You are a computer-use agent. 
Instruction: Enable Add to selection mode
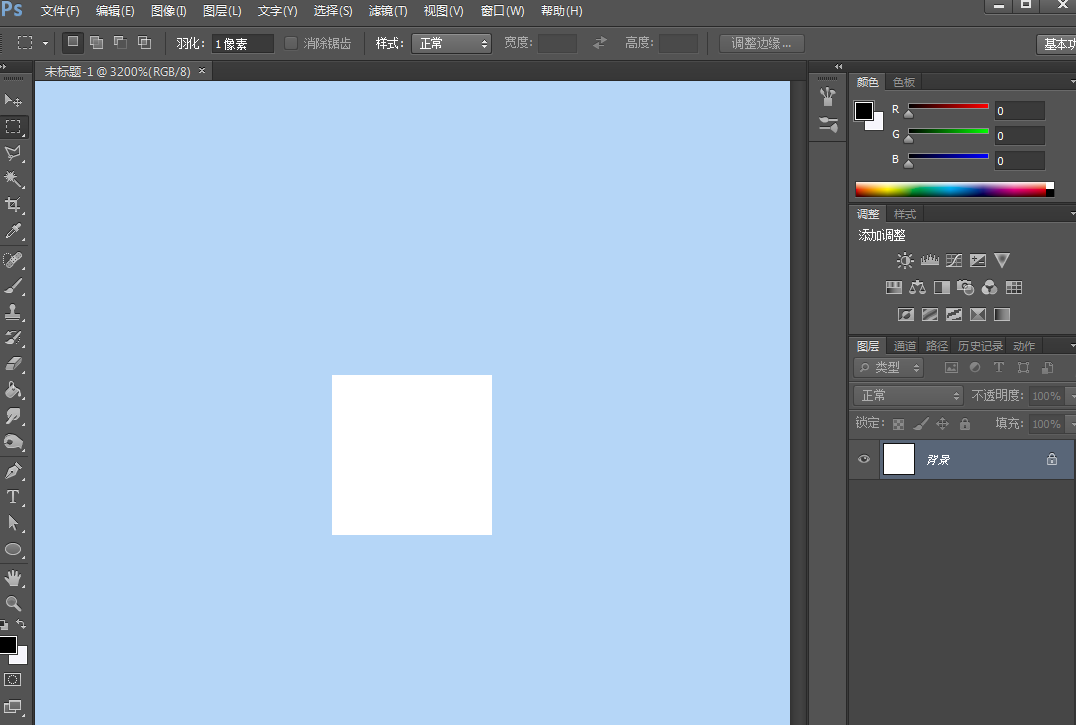tap(97, 43)
